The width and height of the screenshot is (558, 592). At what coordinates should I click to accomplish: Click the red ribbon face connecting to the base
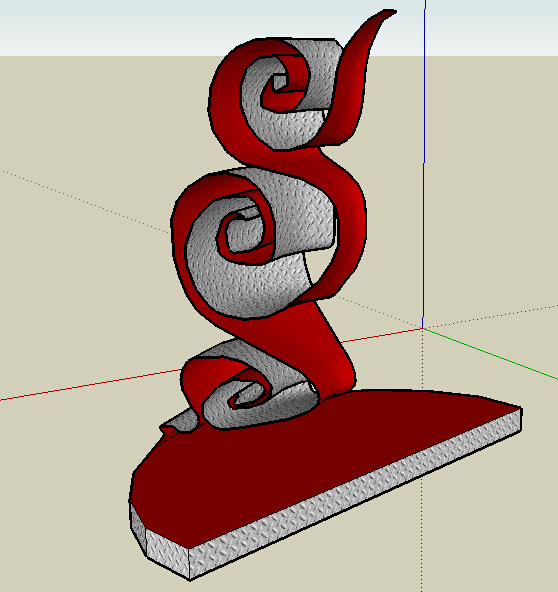click(x=325, y=351)
